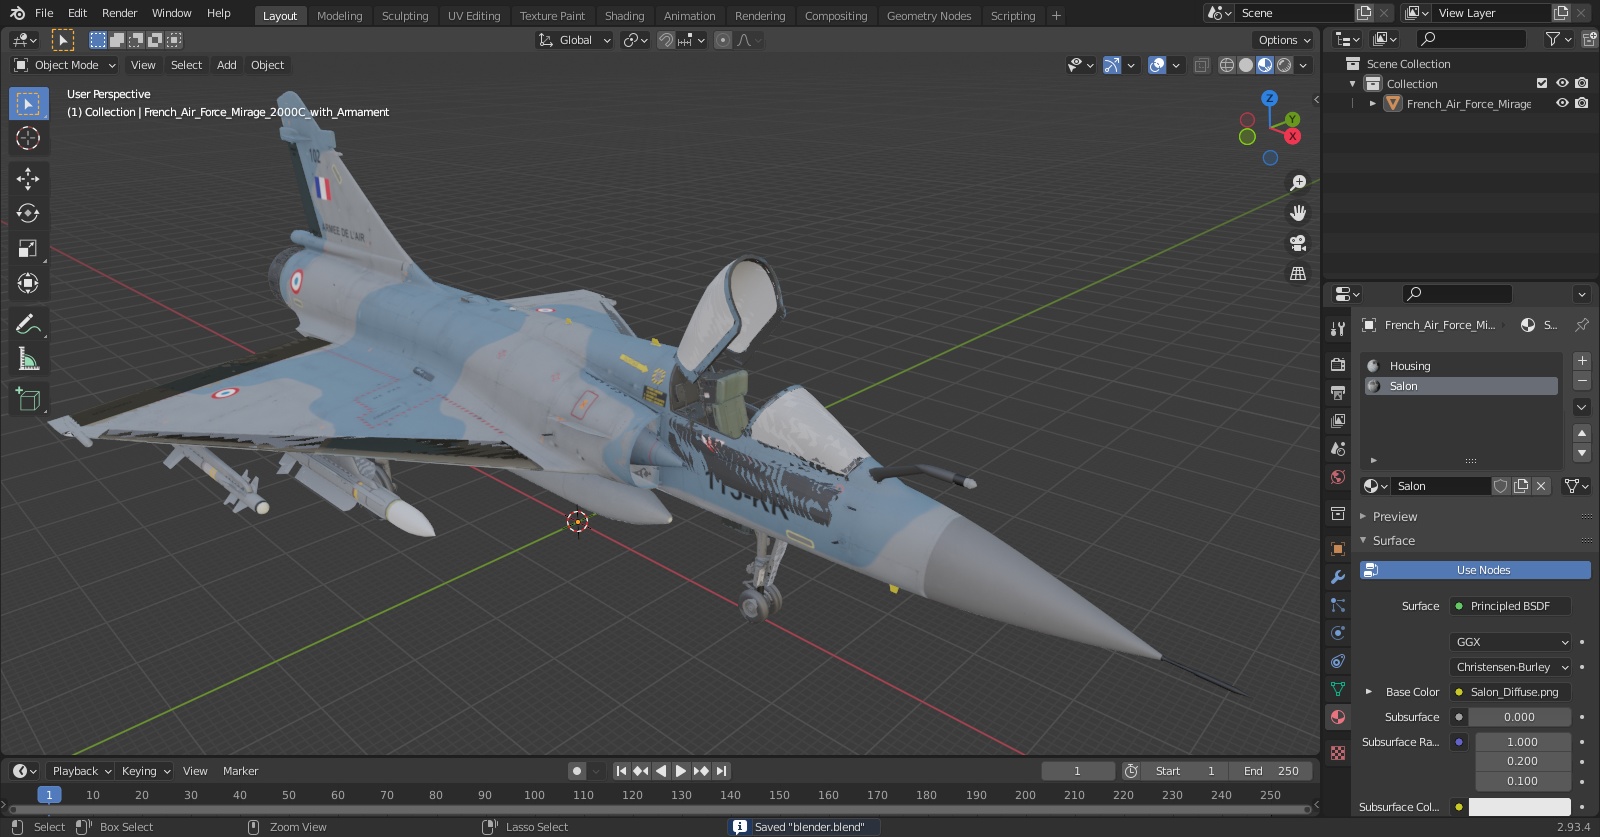Open the Tool properties tab
This screenshot has height=837, width=1600.
pyautogui.click(x=1338, y=328)
